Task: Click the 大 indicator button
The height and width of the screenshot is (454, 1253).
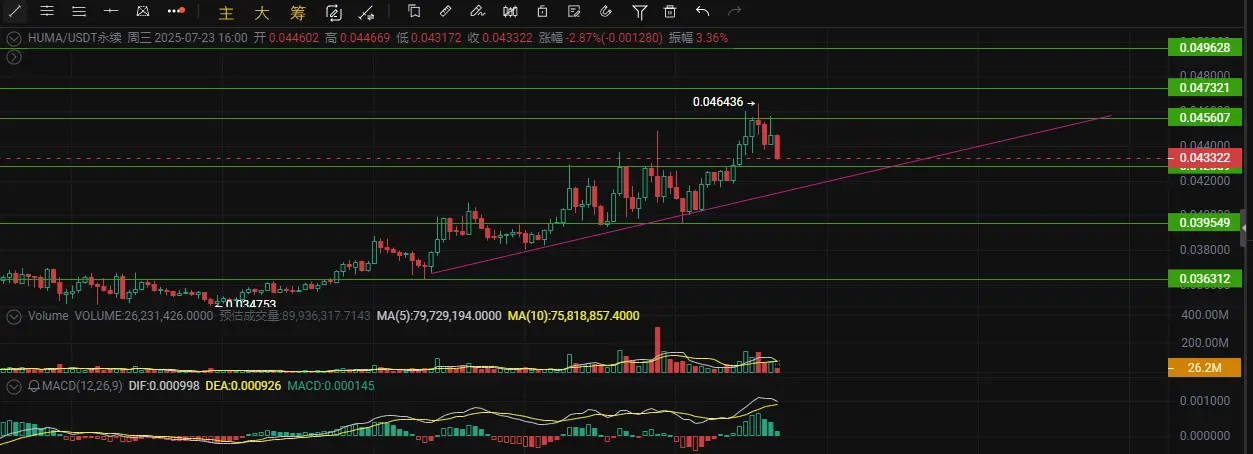Action: (261, 12)
